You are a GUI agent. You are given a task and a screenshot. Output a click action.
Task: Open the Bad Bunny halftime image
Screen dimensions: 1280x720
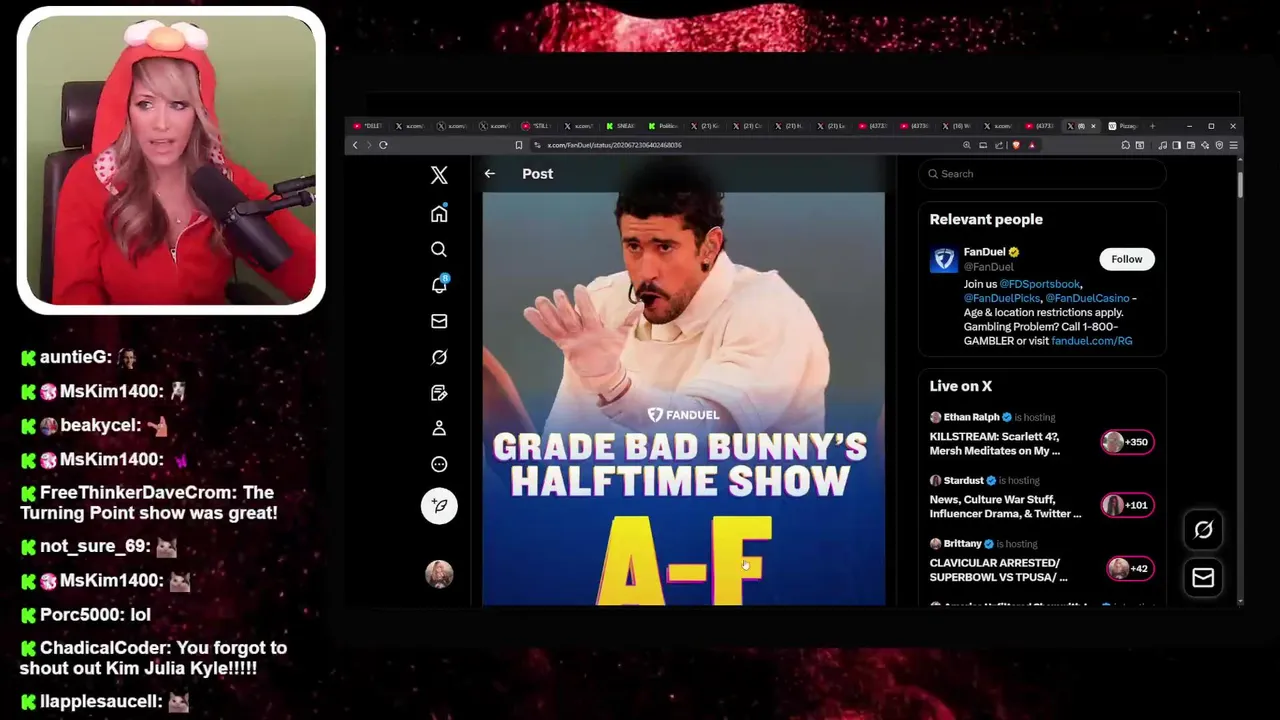tap(684, 399)
